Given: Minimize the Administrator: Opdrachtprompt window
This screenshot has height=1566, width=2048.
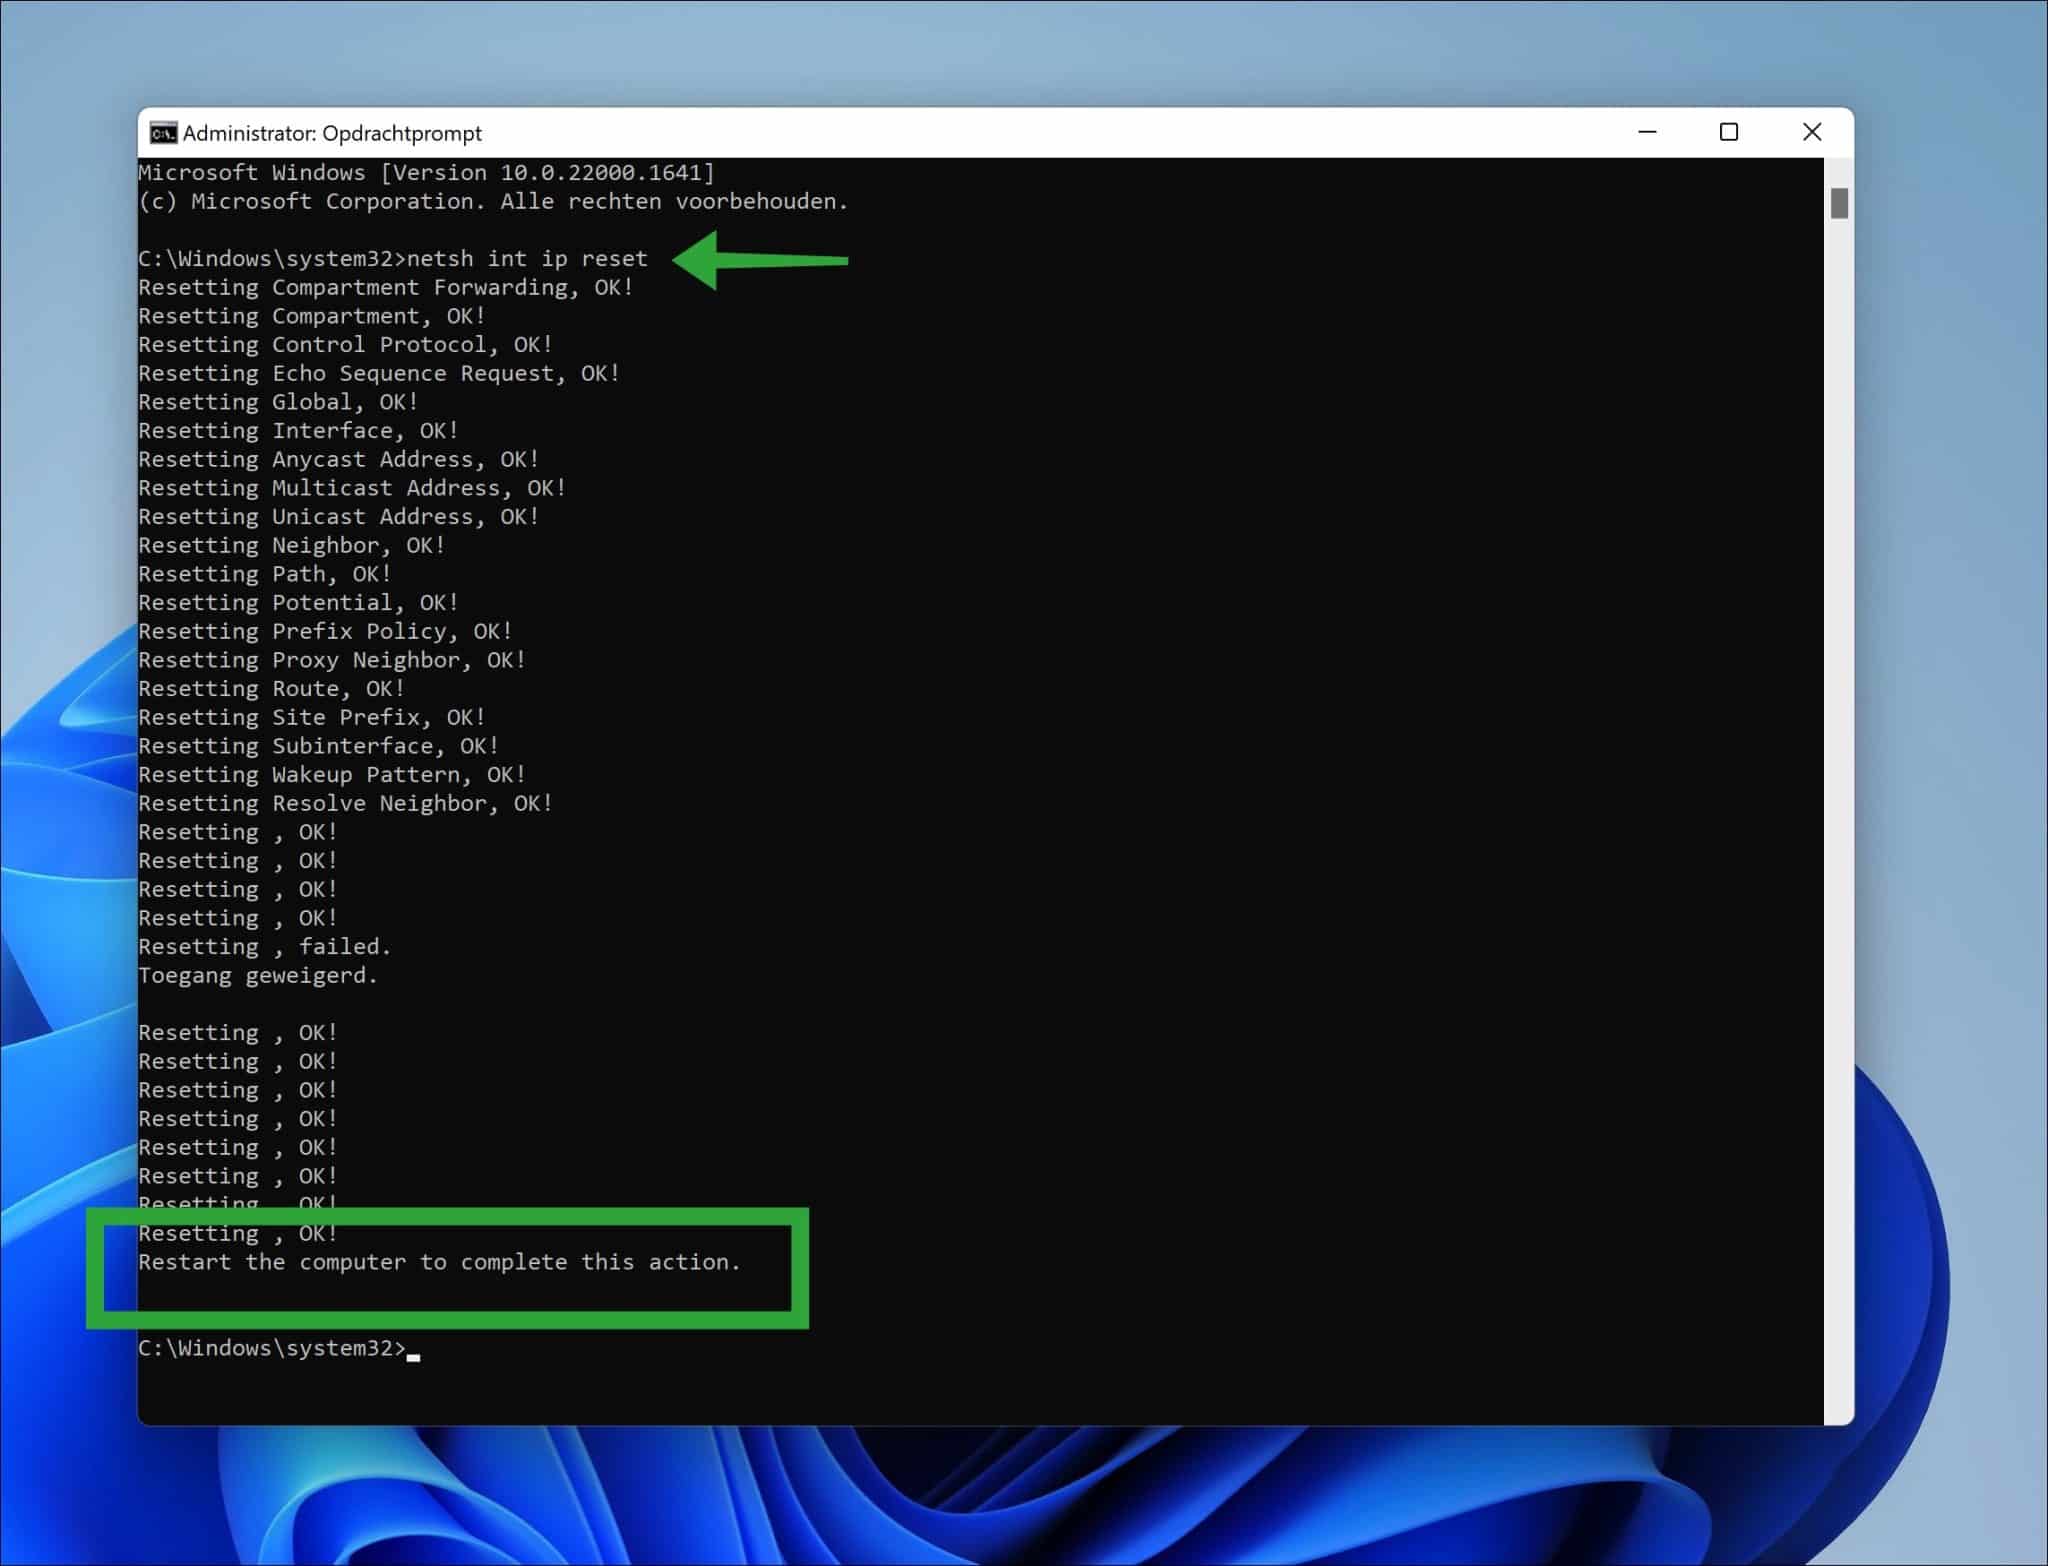Looking at the screenshot, I should (x=1647, y=131).
